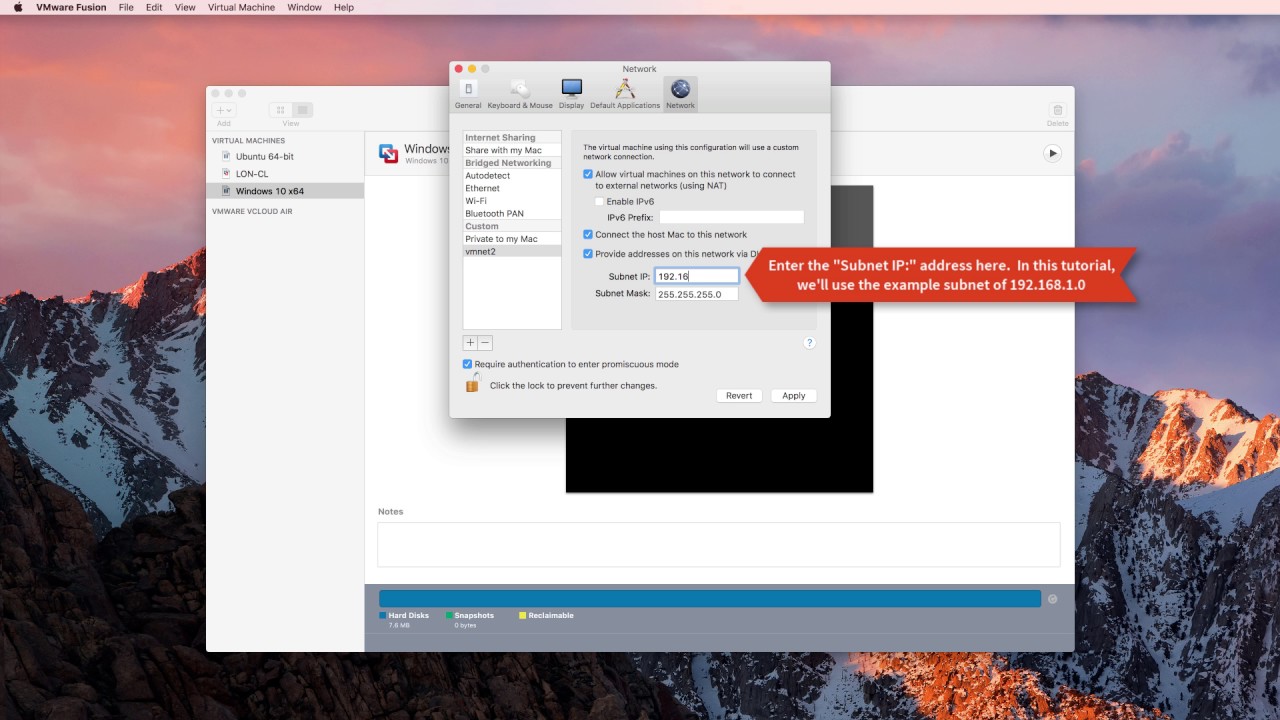The width and height of the screenshot is (1280, 720).
Task: Toggle Provide addresses on this network checkbox
Action: (x=588, y=254)
